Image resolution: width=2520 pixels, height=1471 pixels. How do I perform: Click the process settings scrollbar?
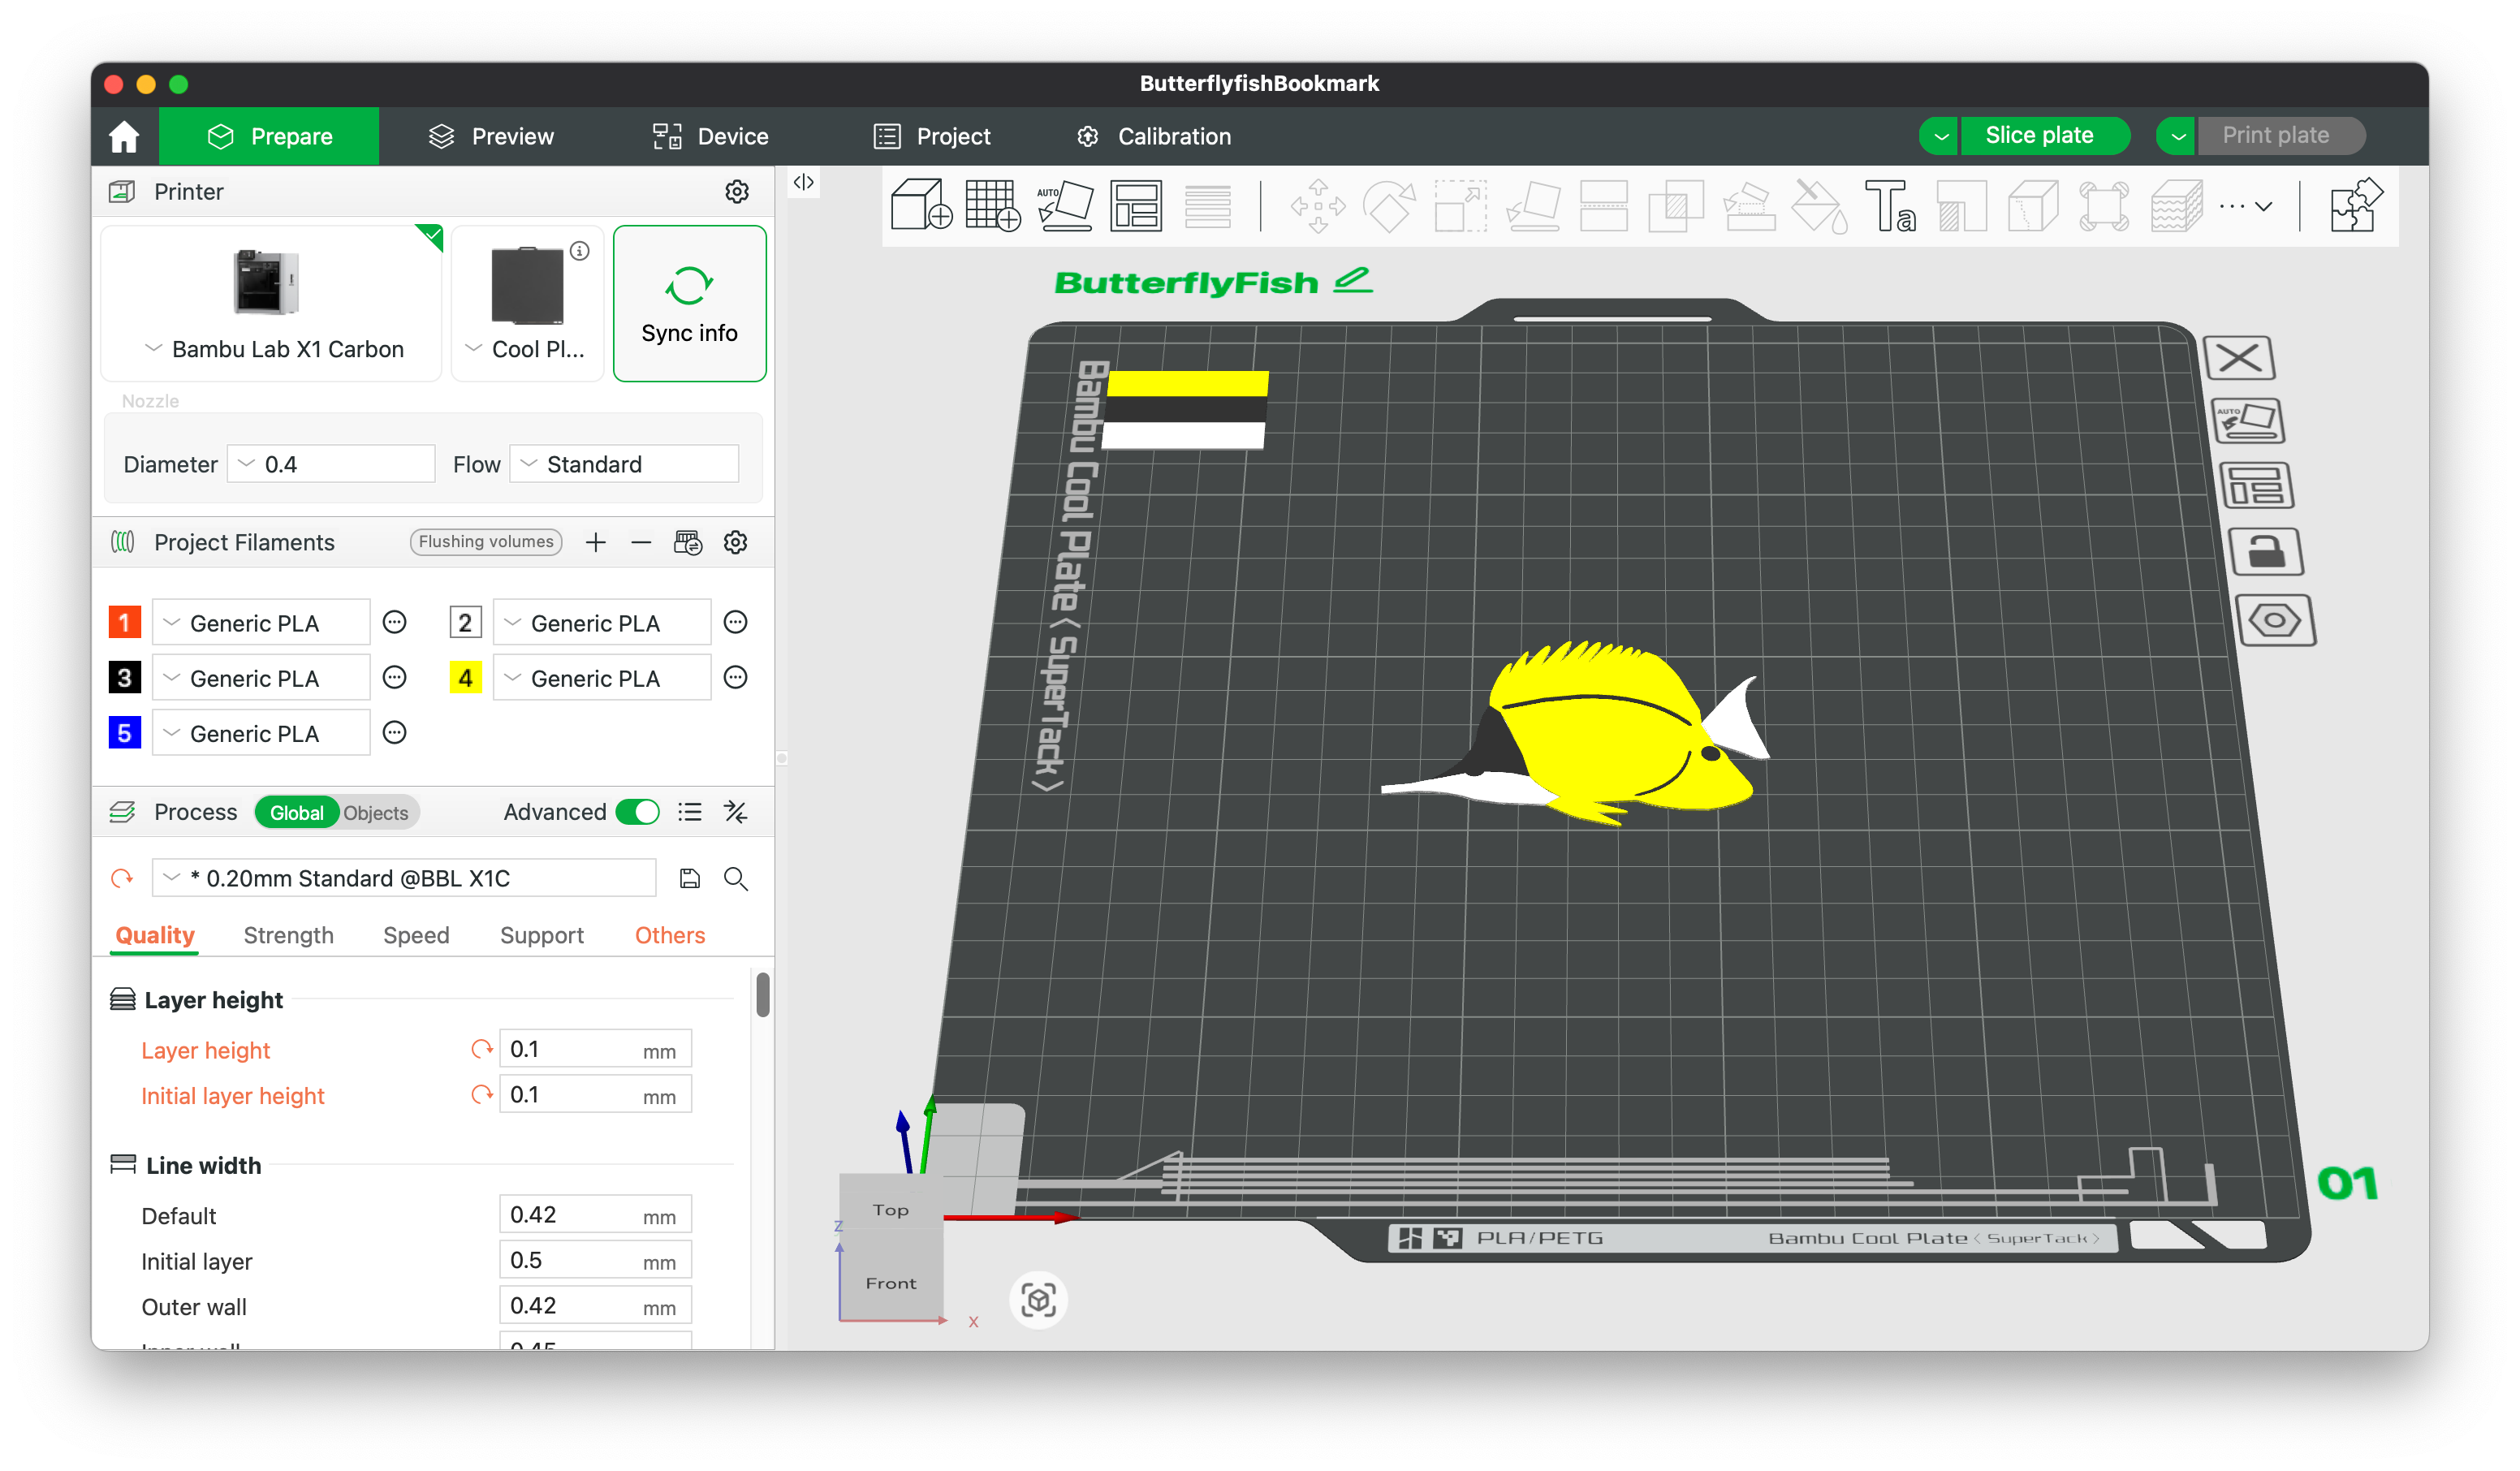click(x=763, y=995)
